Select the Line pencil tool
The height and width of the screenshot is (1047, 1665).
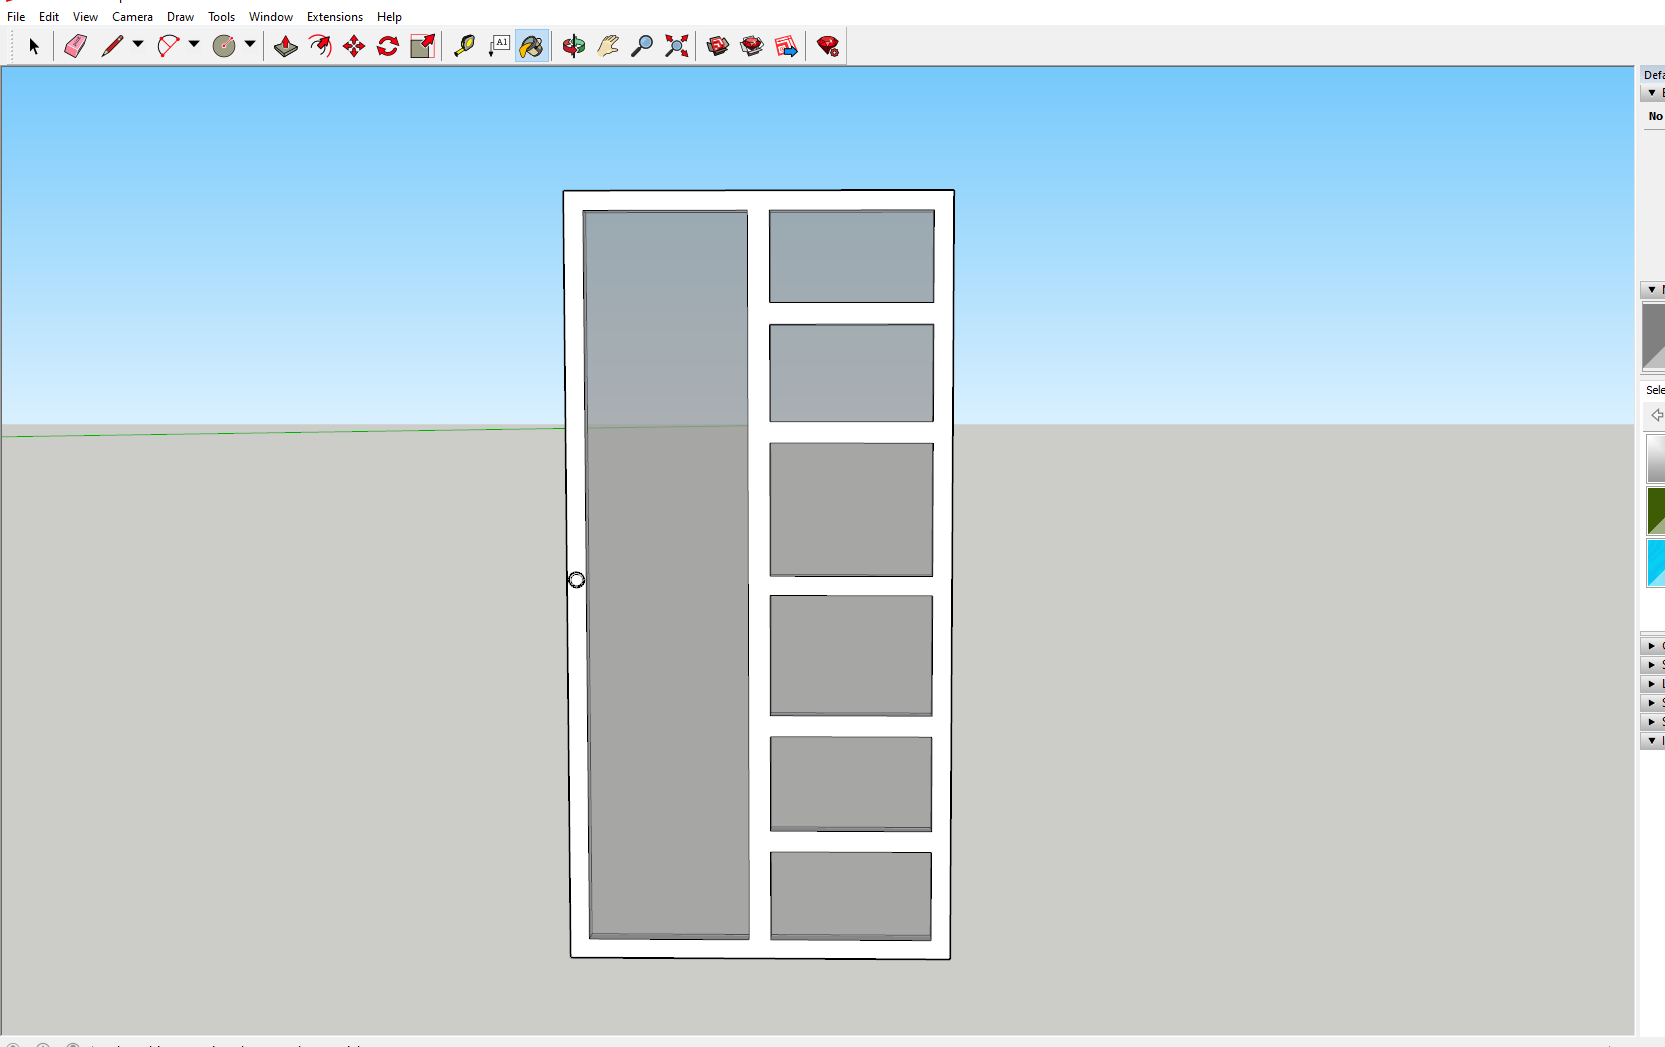click(112, 46)
